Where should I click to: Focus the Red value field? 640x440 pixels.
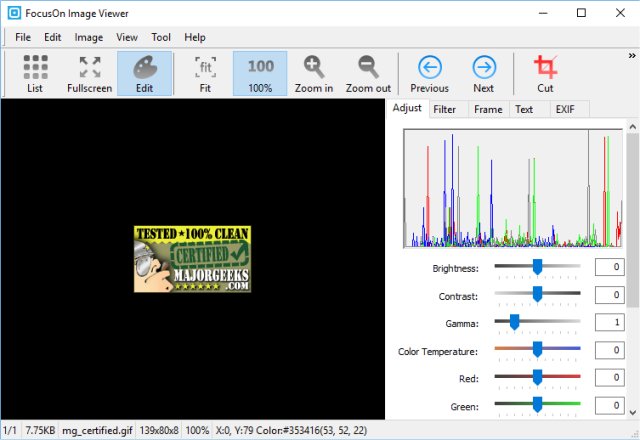tap(609, 378)
